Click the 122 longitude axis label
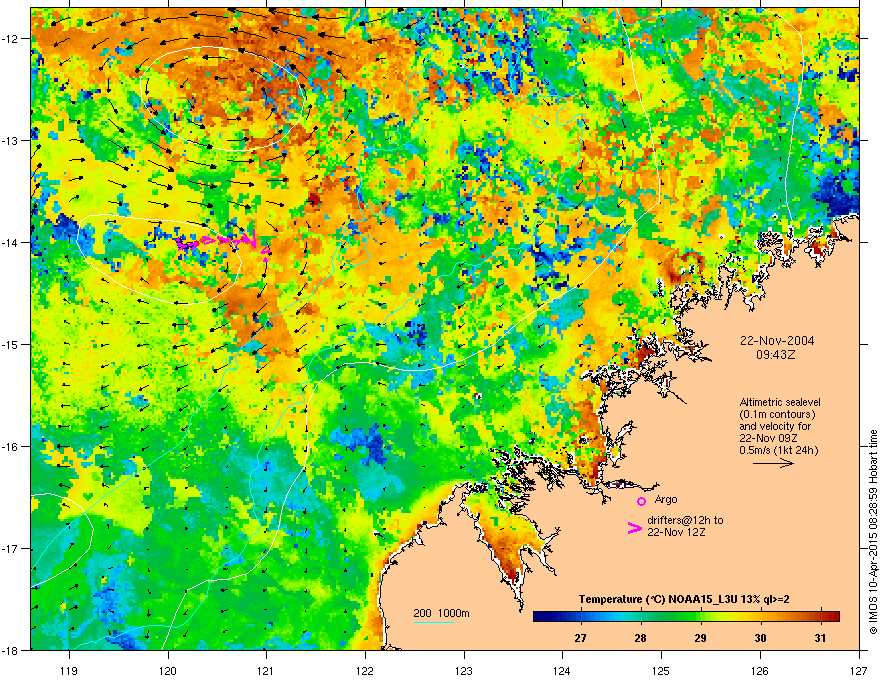This screenshot has width=880, height=680. pyautogui.click(x=365, y=670)
